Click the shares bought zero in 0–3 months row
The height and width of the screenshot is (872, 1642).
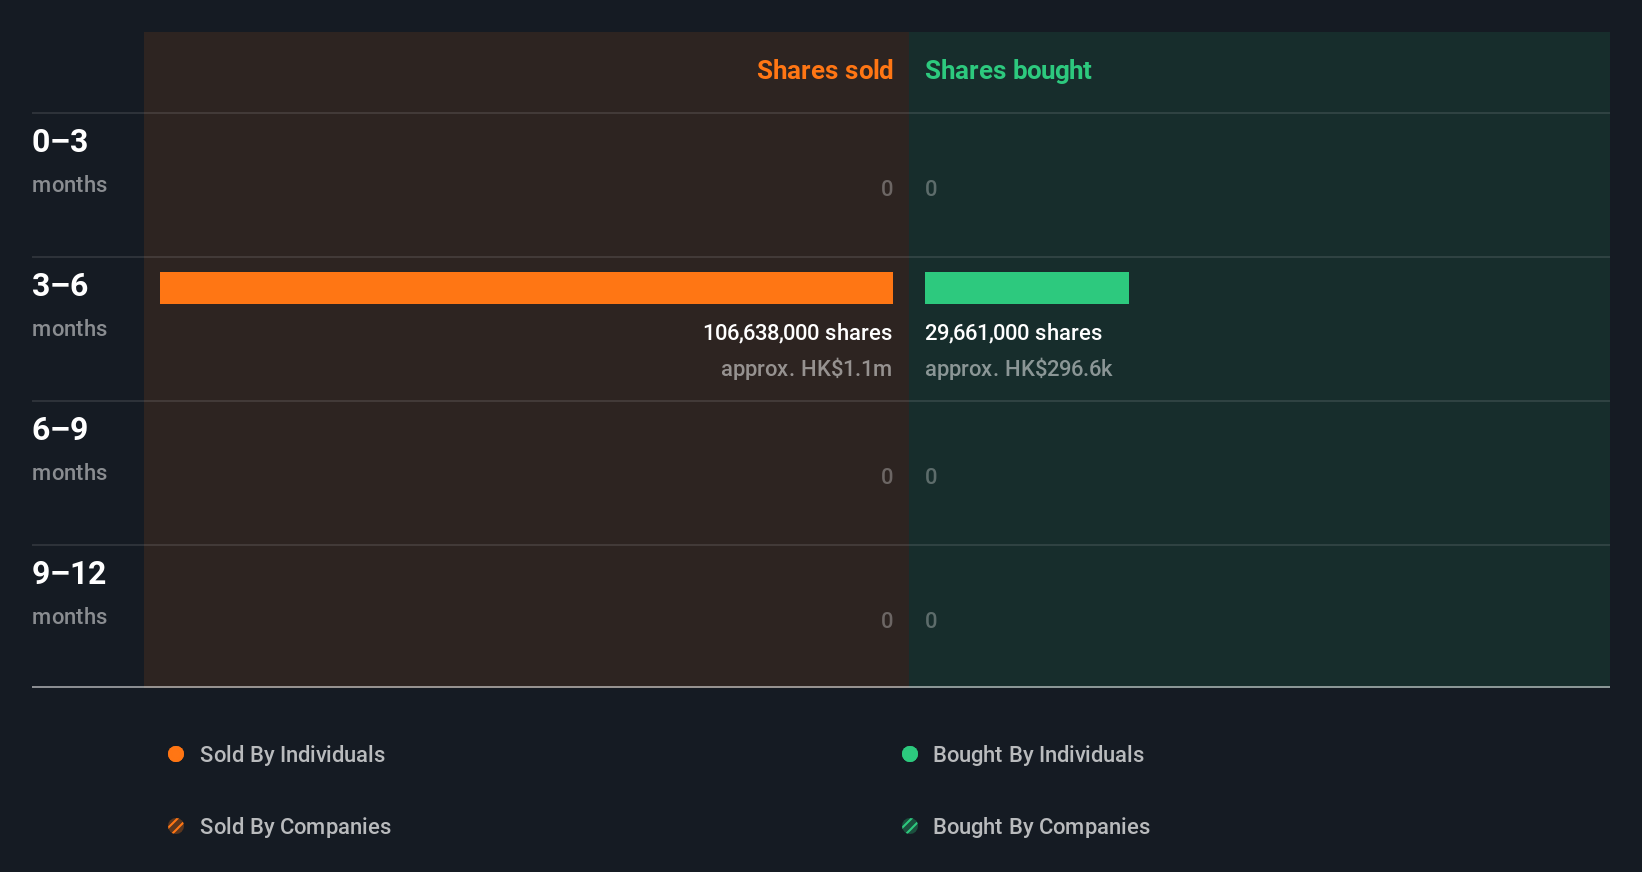pos(931,188)
